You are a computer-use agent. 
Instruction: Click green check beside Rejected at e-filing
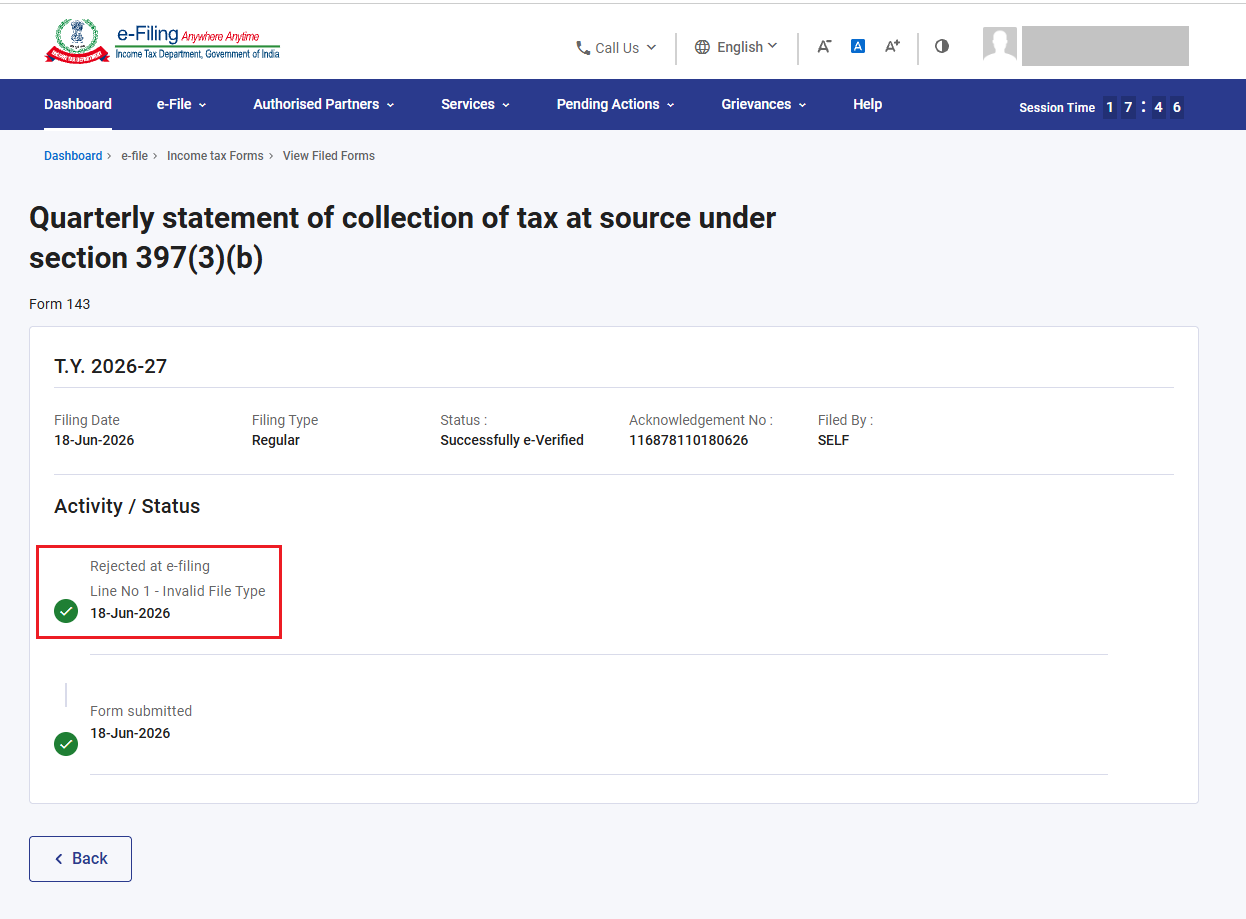[66, 610]
